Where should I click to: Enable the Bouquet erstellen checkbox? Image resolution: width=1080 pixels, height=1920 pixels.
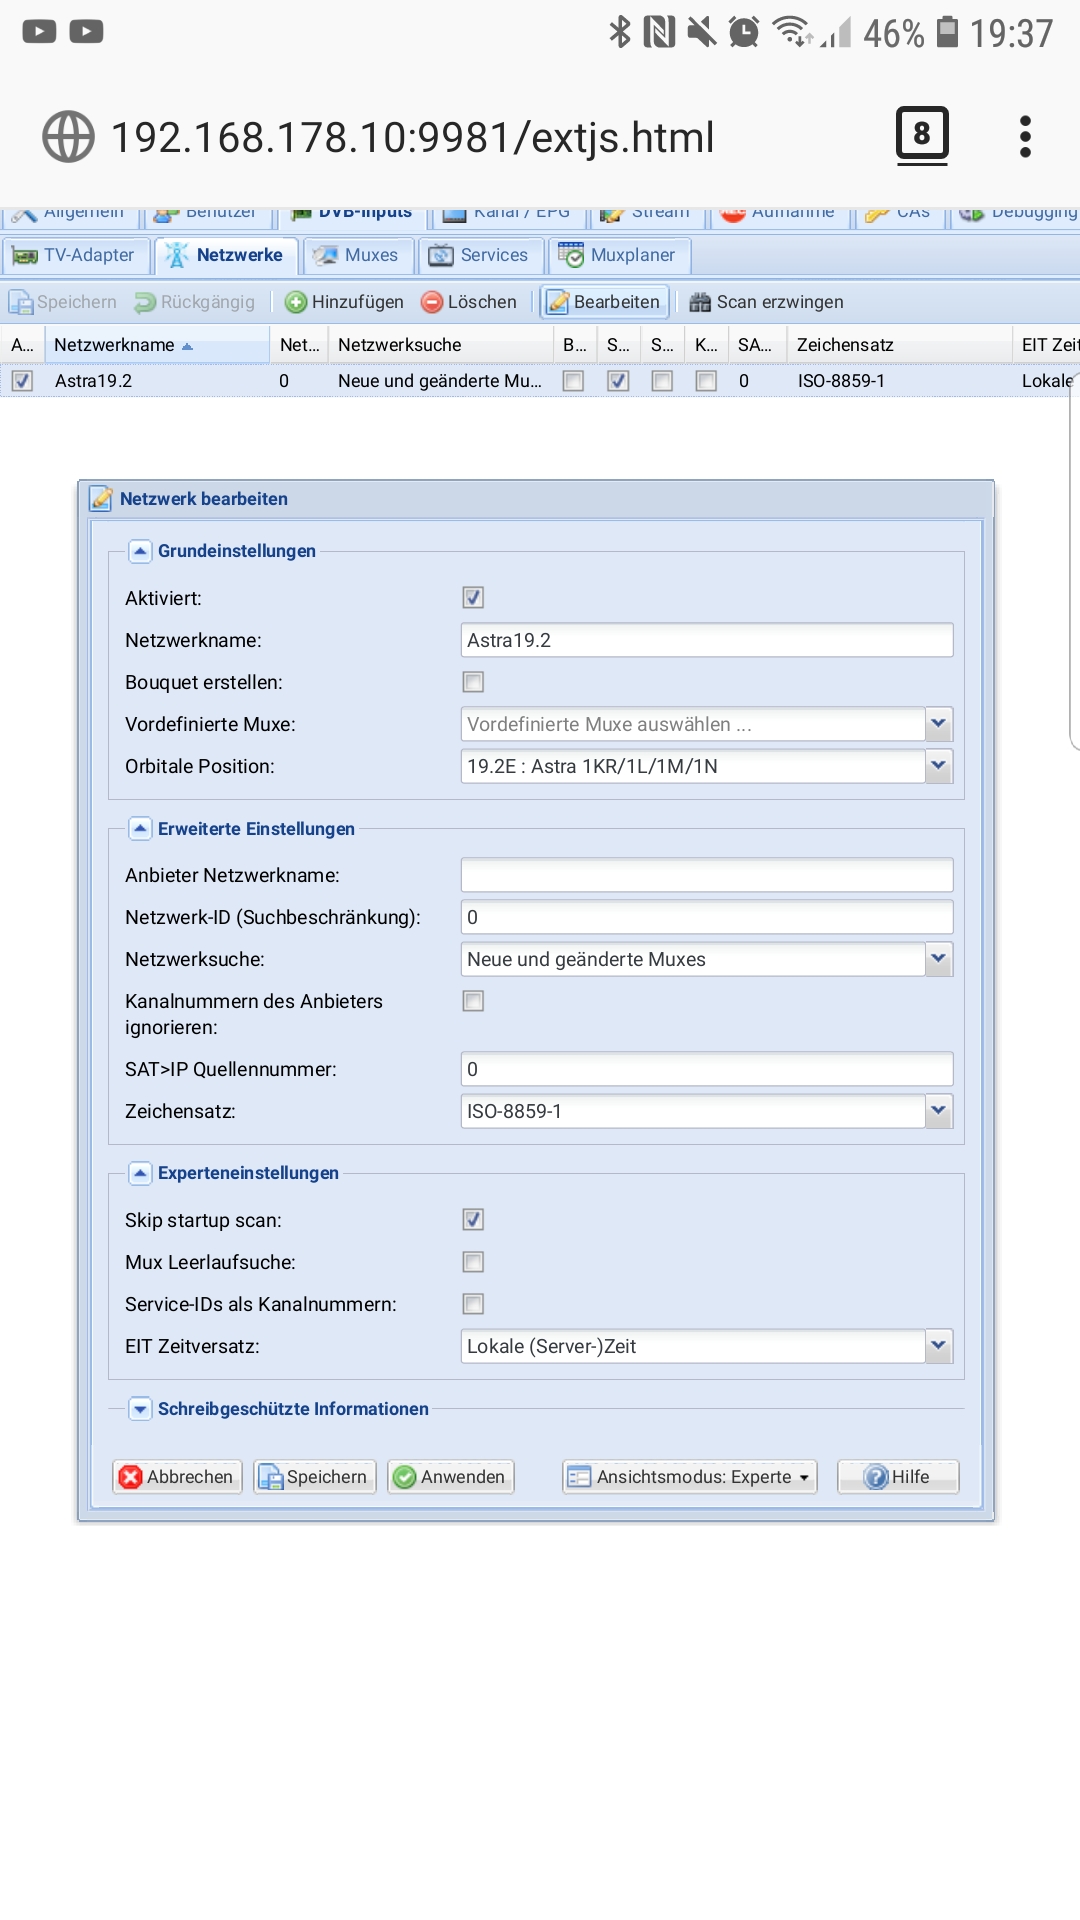tap(473, 682)
